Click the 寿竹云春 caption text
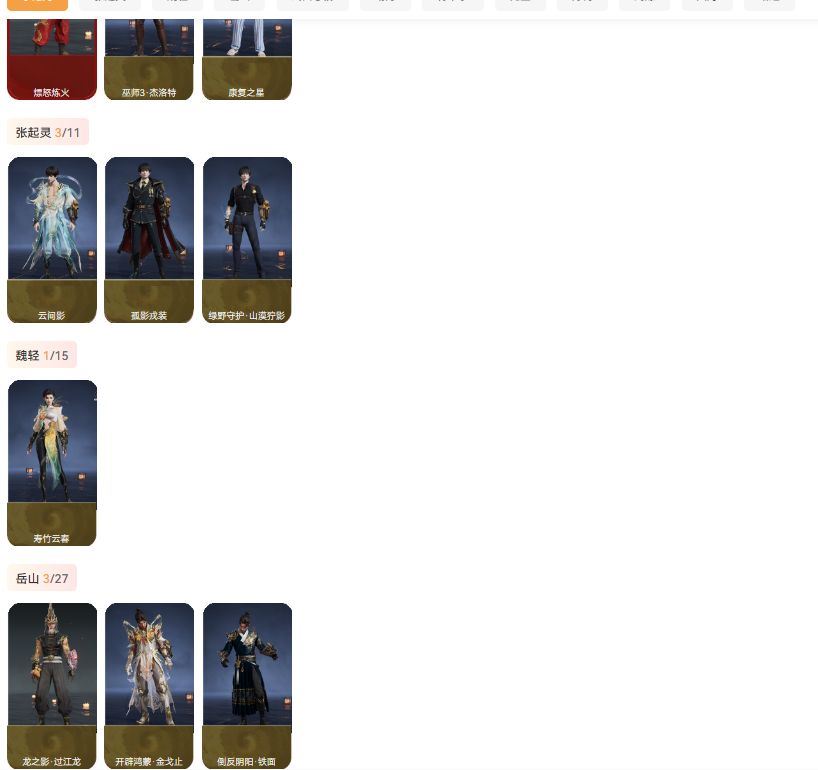The image size is (818, 770). pos(51,538)
